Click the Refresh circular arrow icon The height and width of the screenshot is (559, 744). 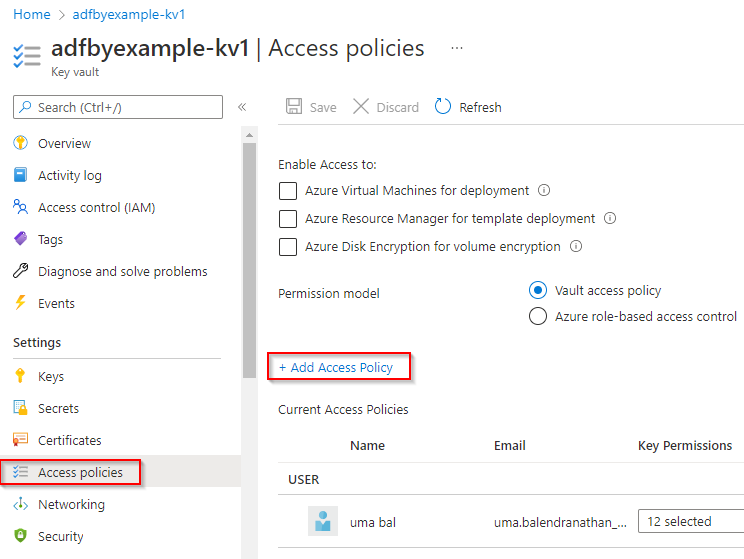(x=443, y=106)
